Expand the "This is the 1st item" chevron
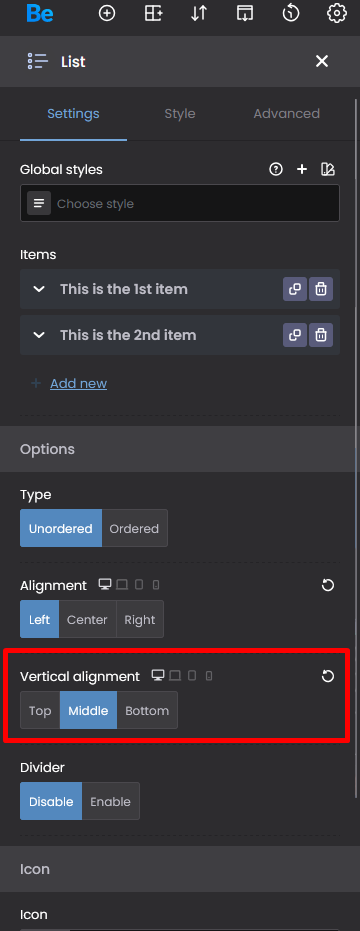The width and height of the screenshot is (360, 931). [x=39, y=289]
